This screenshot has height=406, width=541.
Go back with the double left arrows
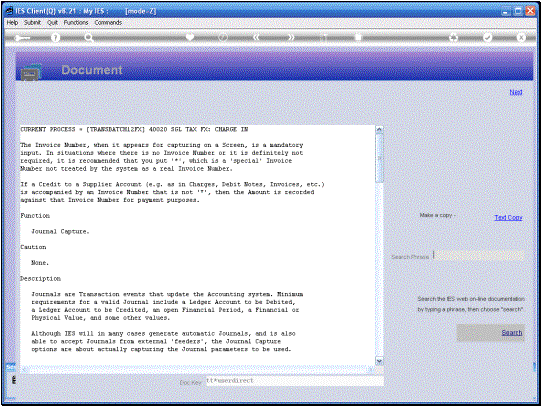[256, 37]
